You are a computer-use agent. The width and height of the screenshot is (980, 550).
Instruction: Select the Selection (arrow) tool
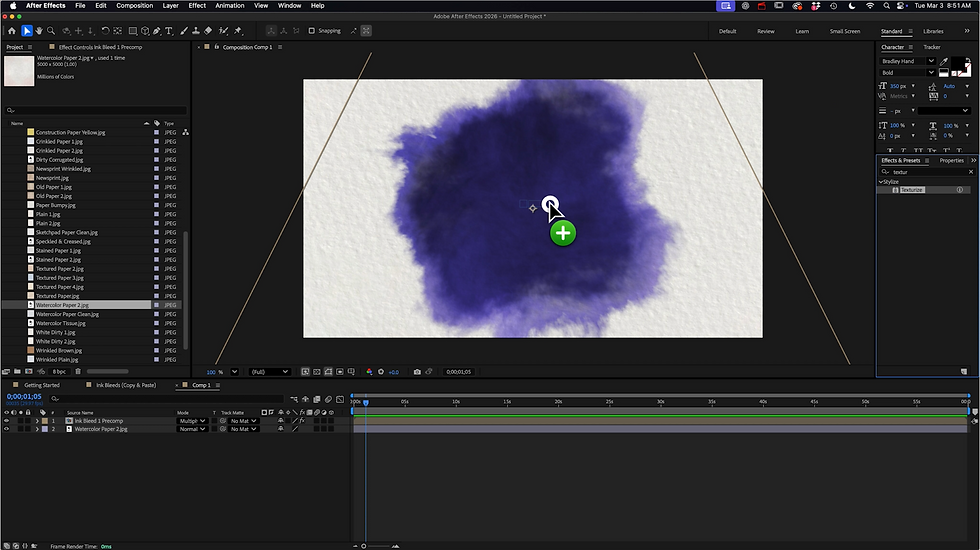coord(27,31)
